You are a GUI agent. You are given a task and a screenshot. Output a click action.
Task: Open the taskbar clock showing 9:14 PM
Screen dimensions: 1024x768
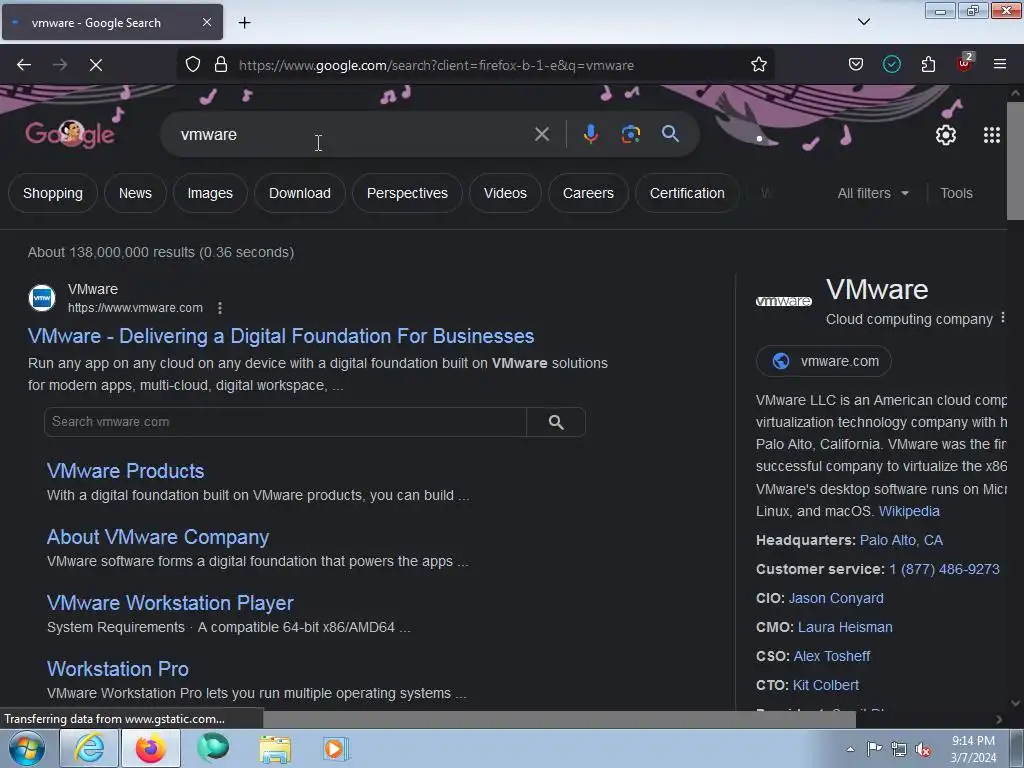pyautogui.click(x=973, y=749)
